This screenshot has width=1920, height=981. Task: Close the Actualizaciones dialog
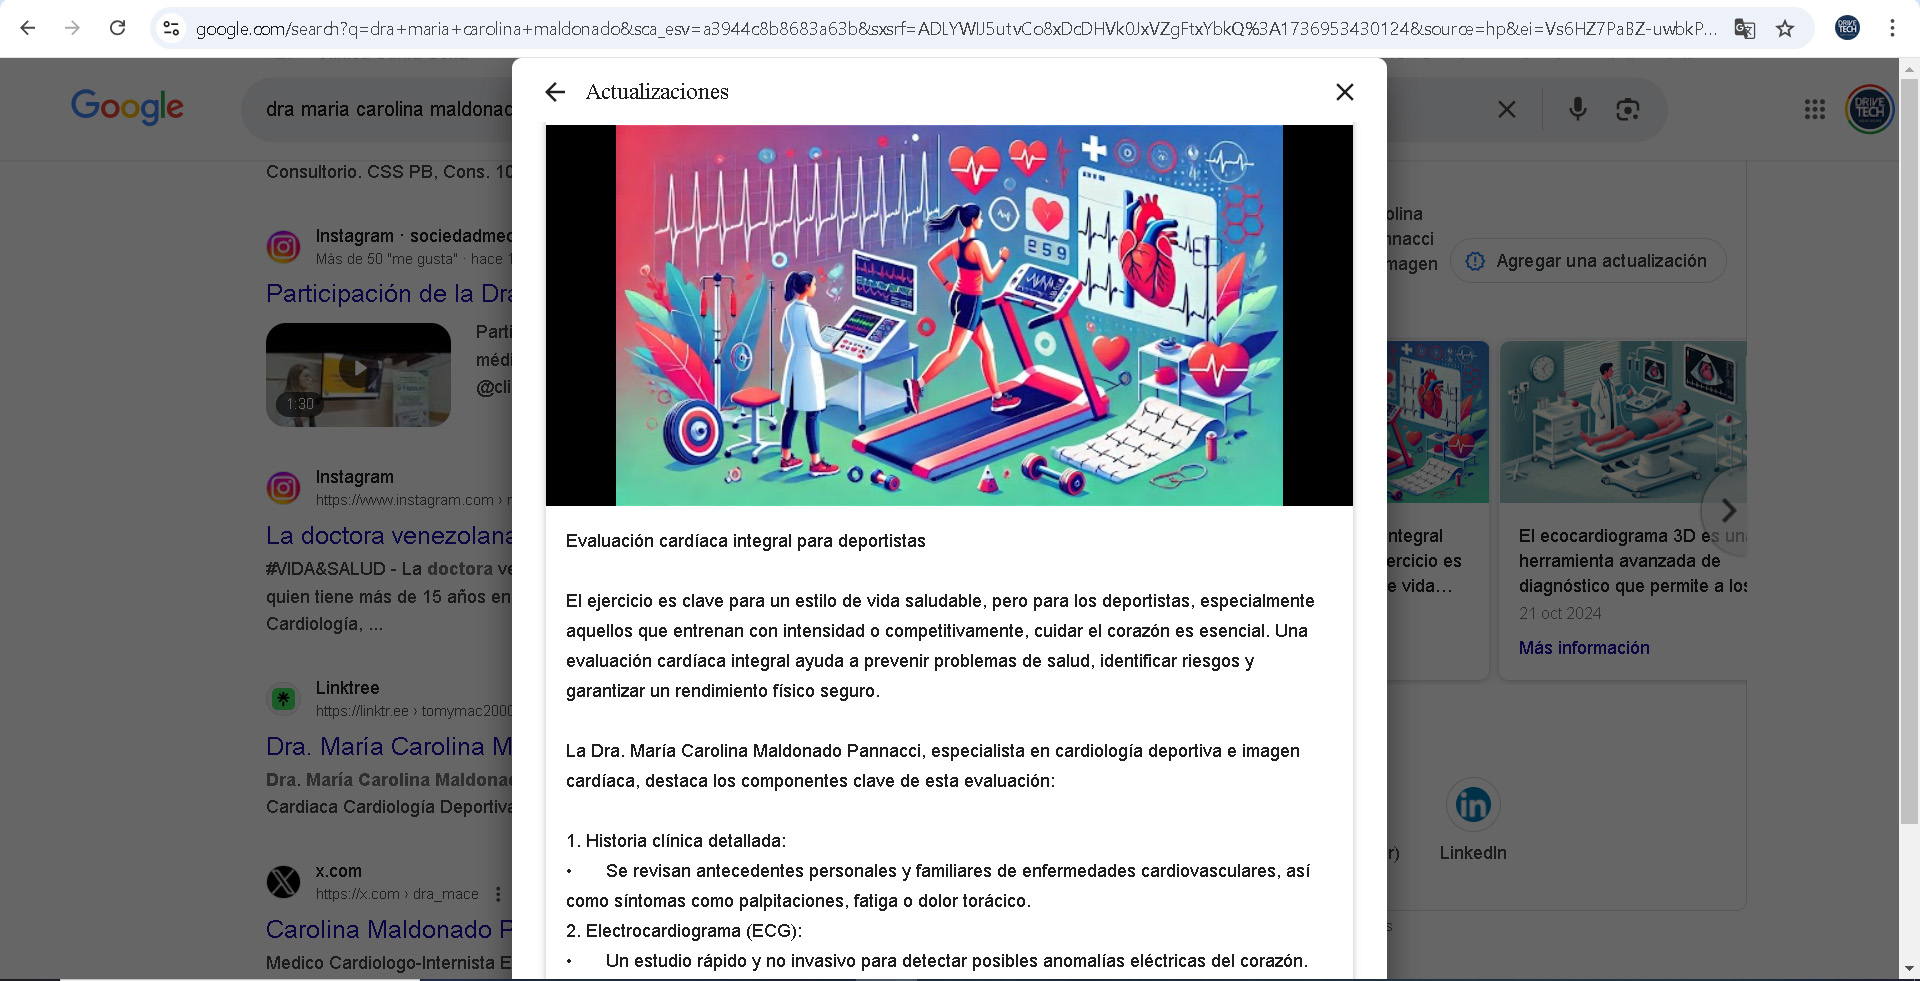coord(1344,92)
